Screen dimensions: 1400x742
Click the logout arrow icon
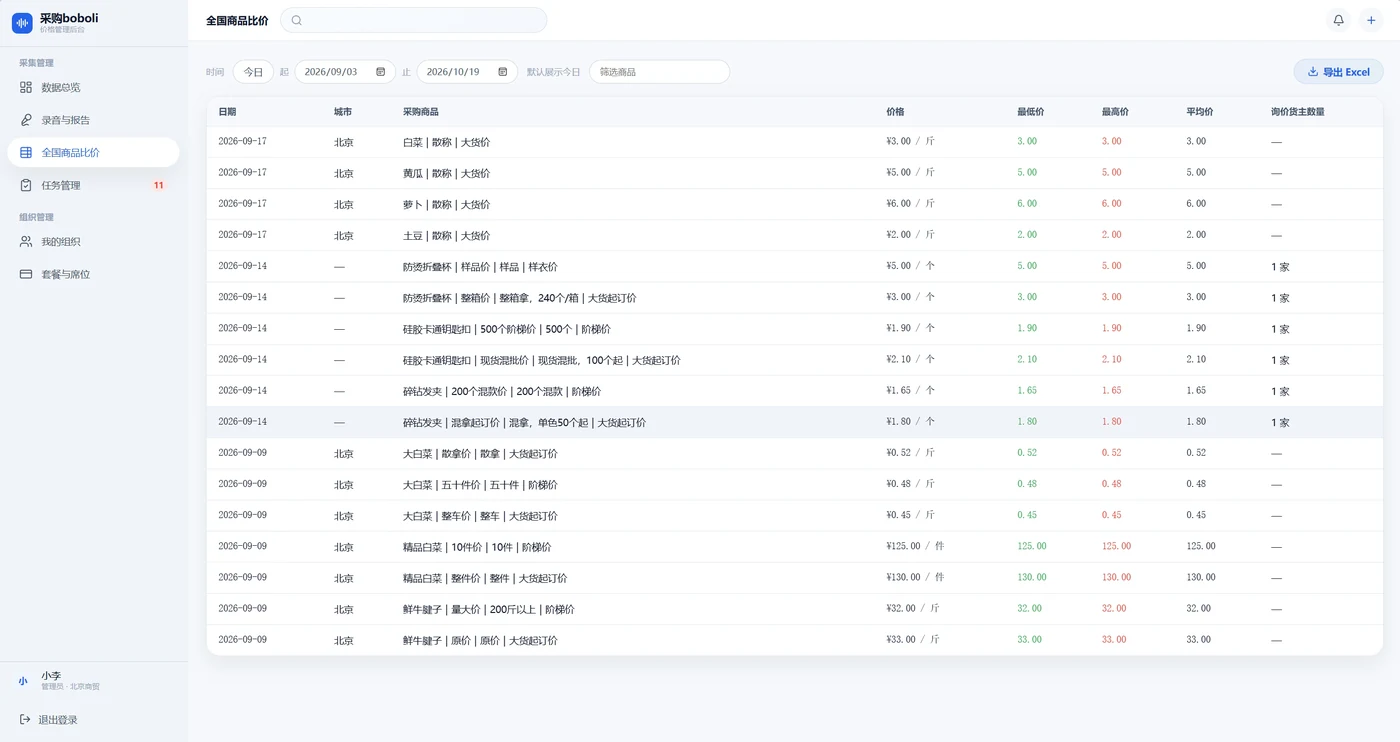[x=25, y=720]
